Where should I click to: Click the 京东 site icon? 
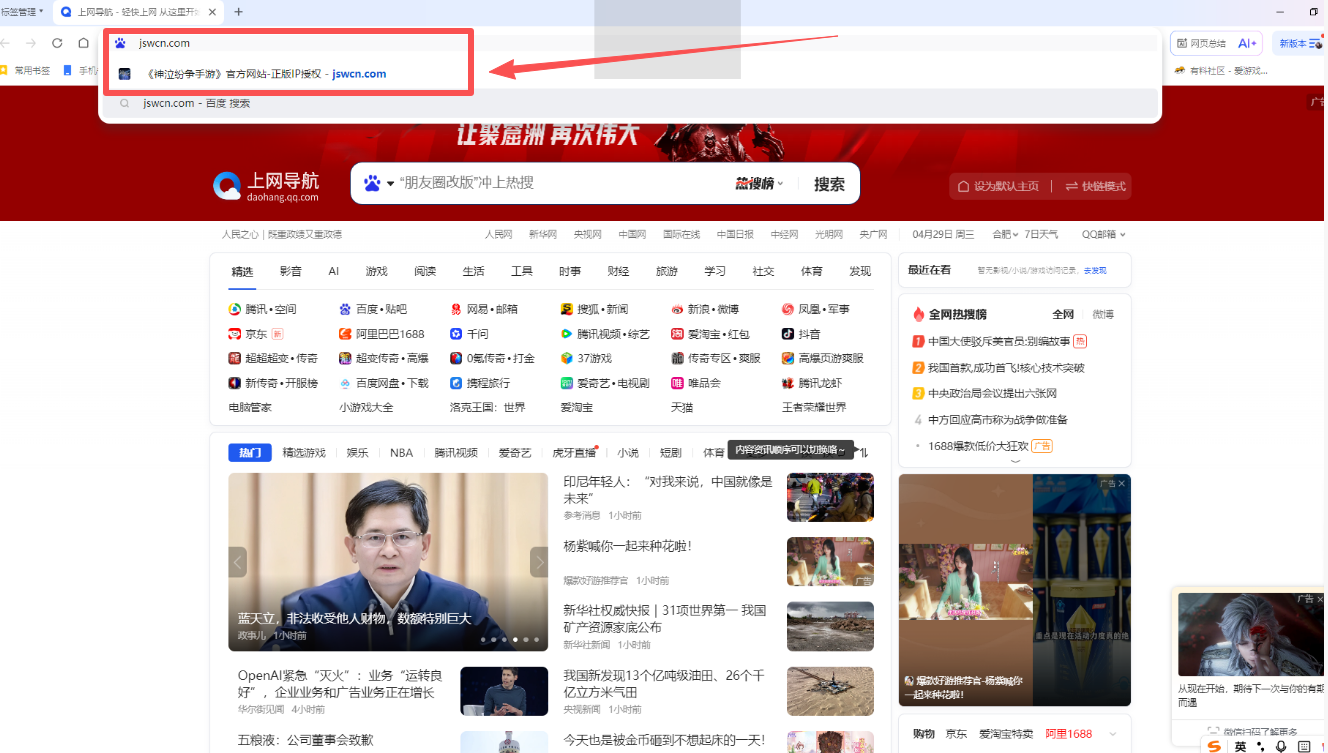[235, 334]
